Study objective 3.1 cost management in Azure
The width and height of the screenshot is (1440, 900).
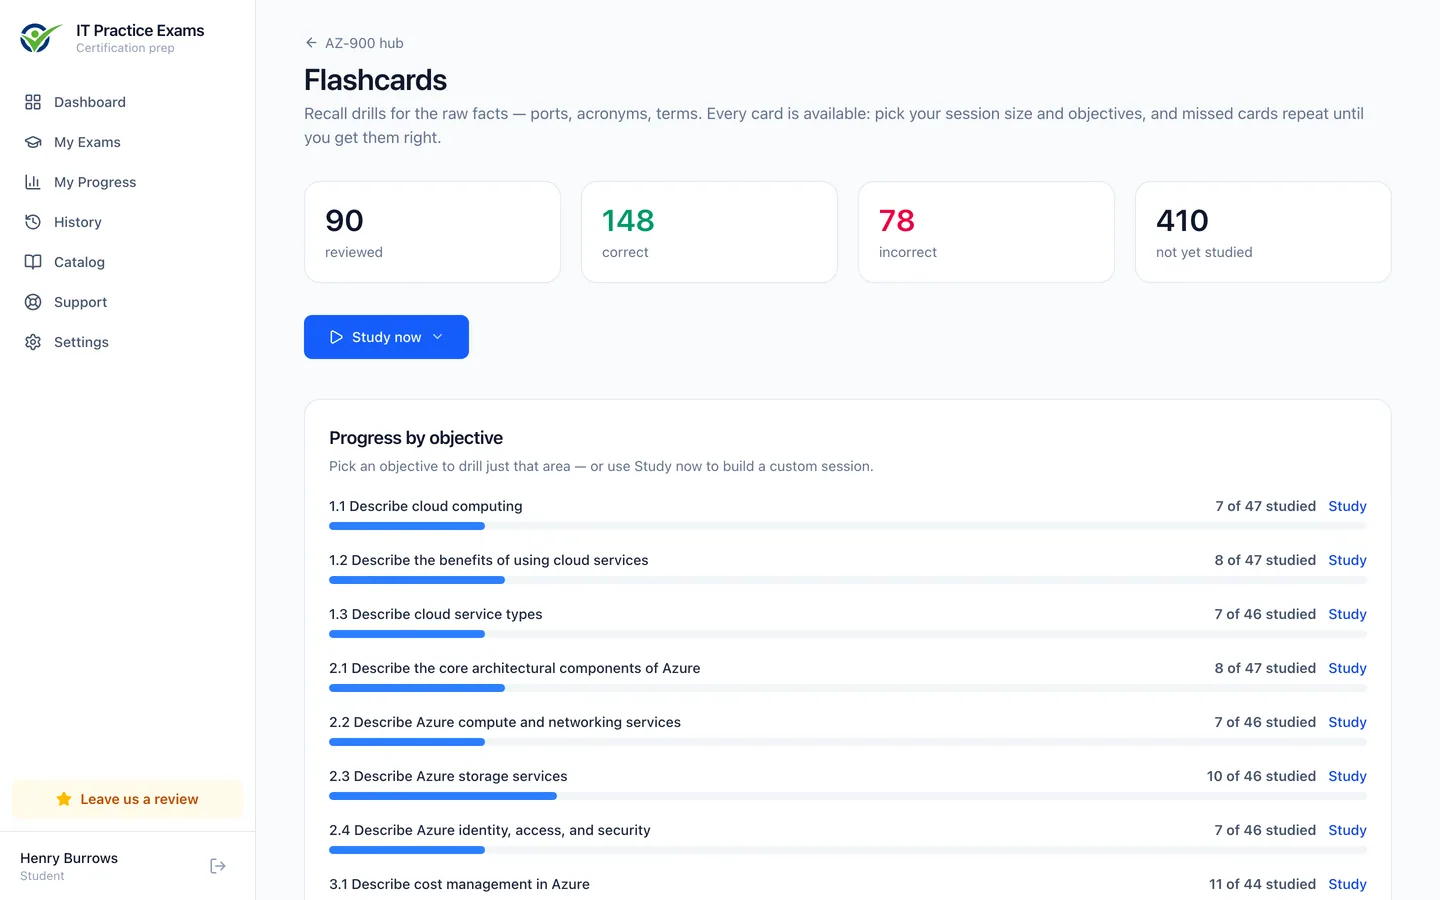(x=1347, y=884)
